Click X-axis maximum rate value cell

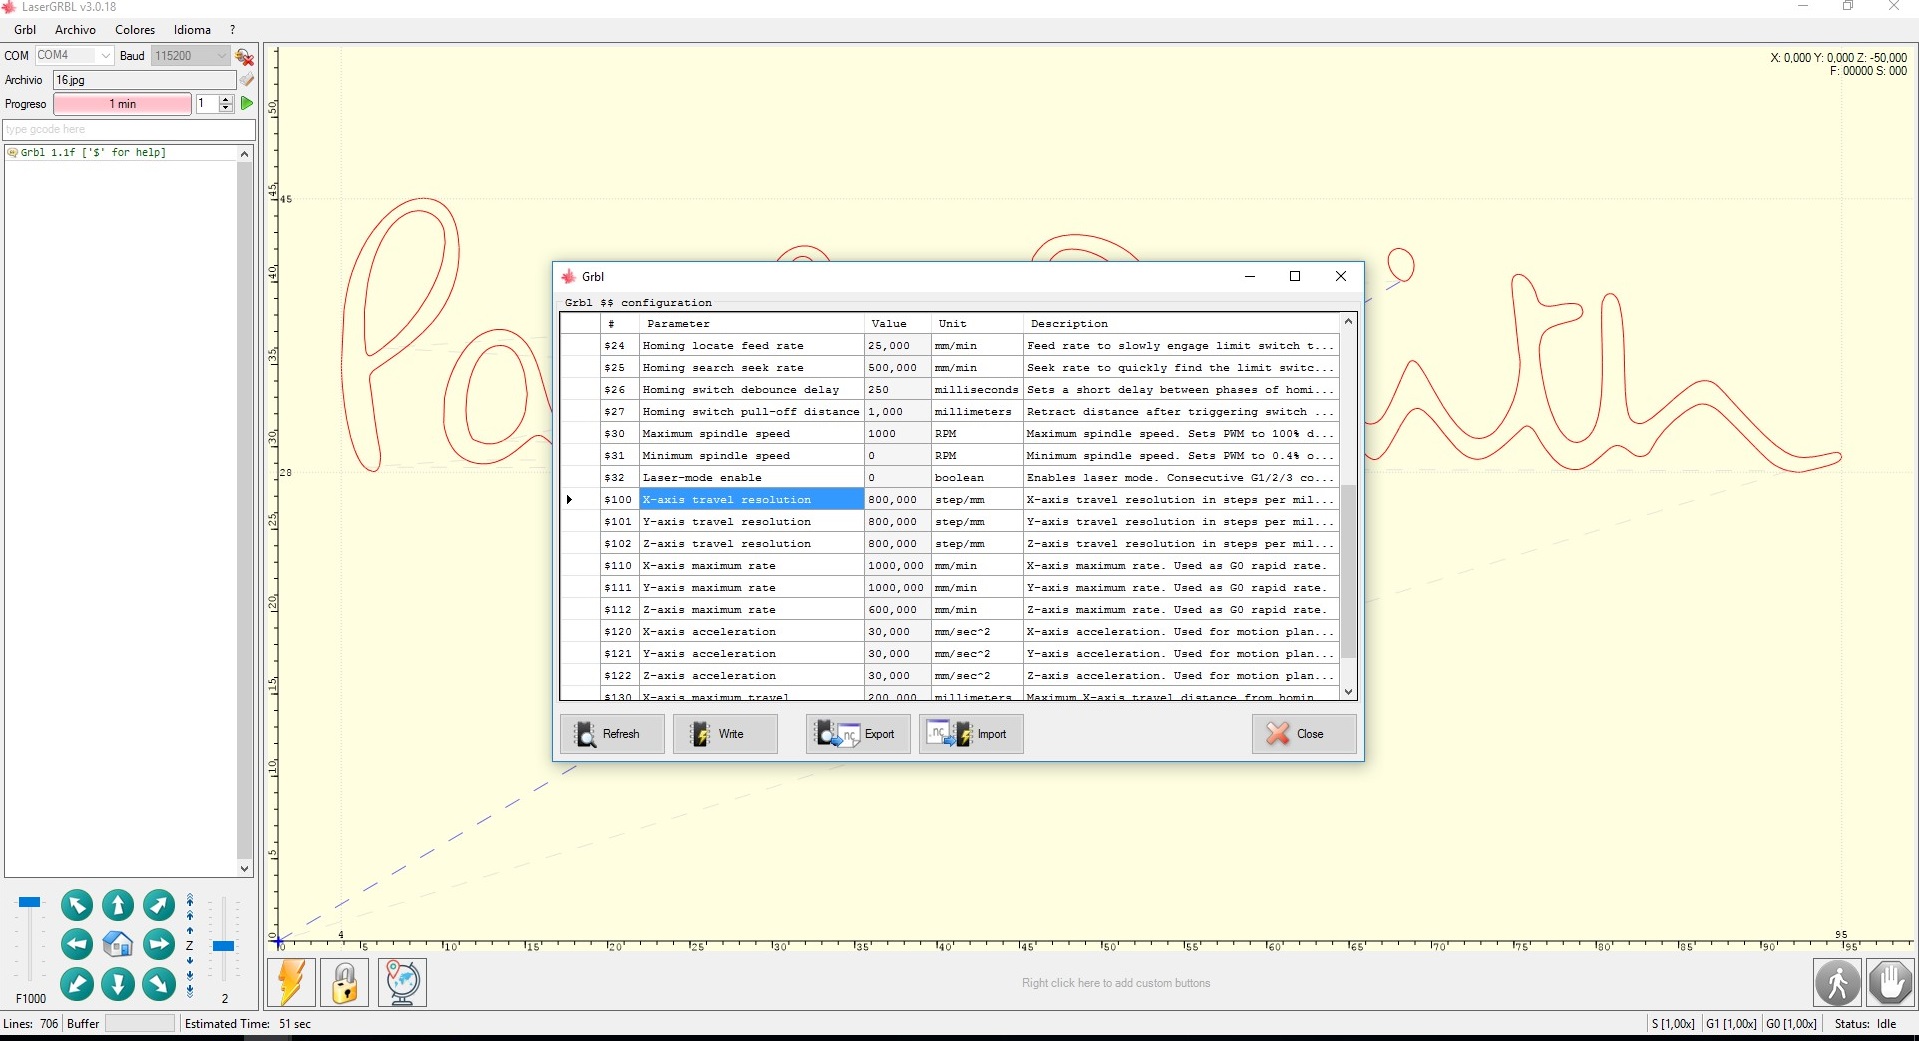click(896, 566)
